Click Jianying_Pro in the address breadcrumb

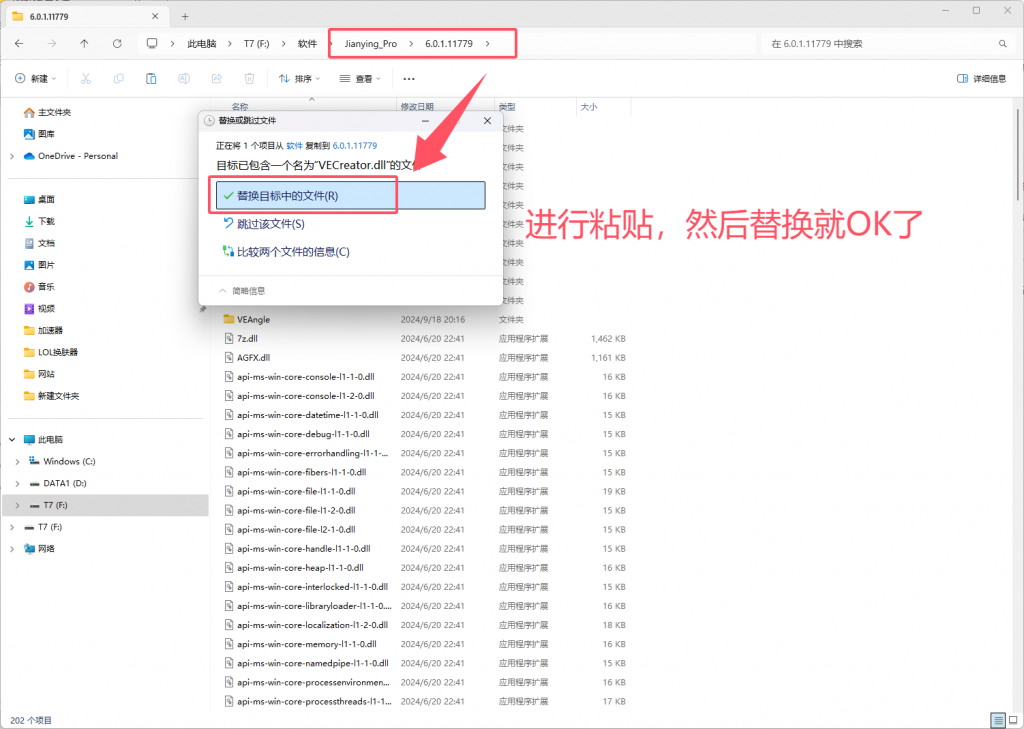[x=370, y=44]
